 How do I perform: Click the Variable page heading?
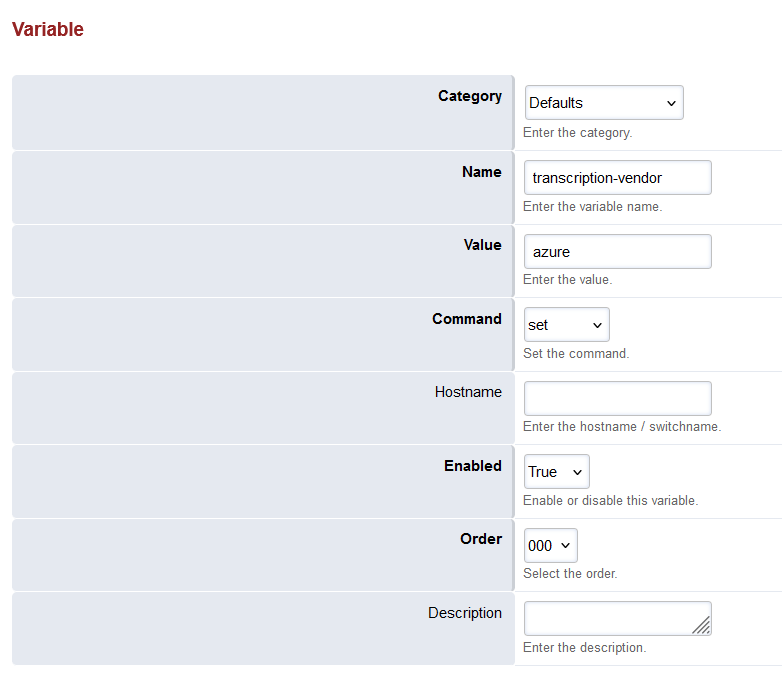pos(48,30)
